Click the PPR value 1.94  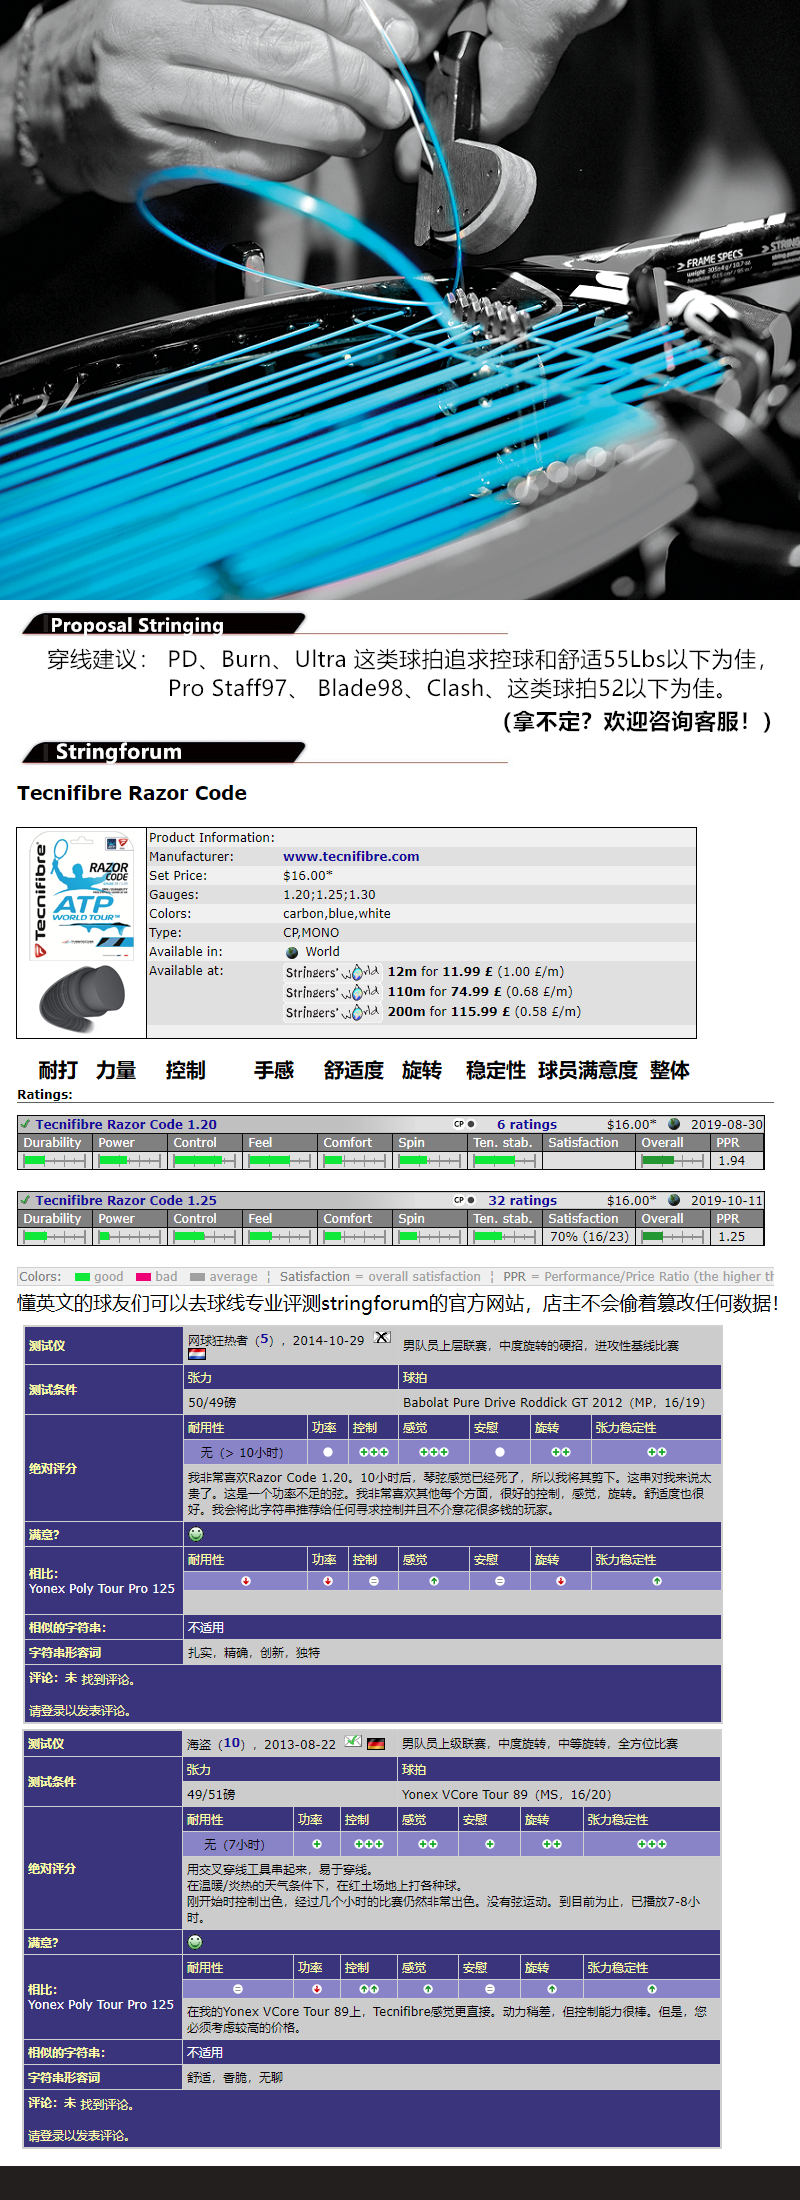732,1160
